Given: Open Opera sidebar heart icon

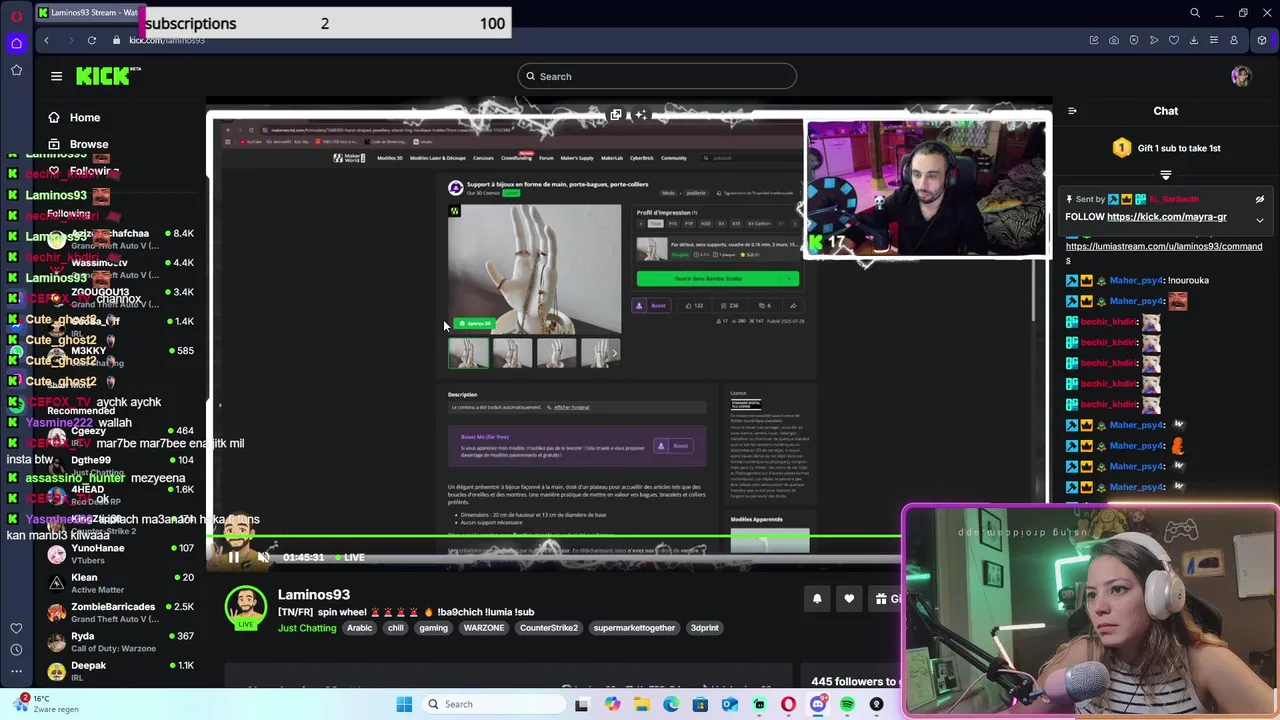Looking at the screenshot, I should click(16, 628).
